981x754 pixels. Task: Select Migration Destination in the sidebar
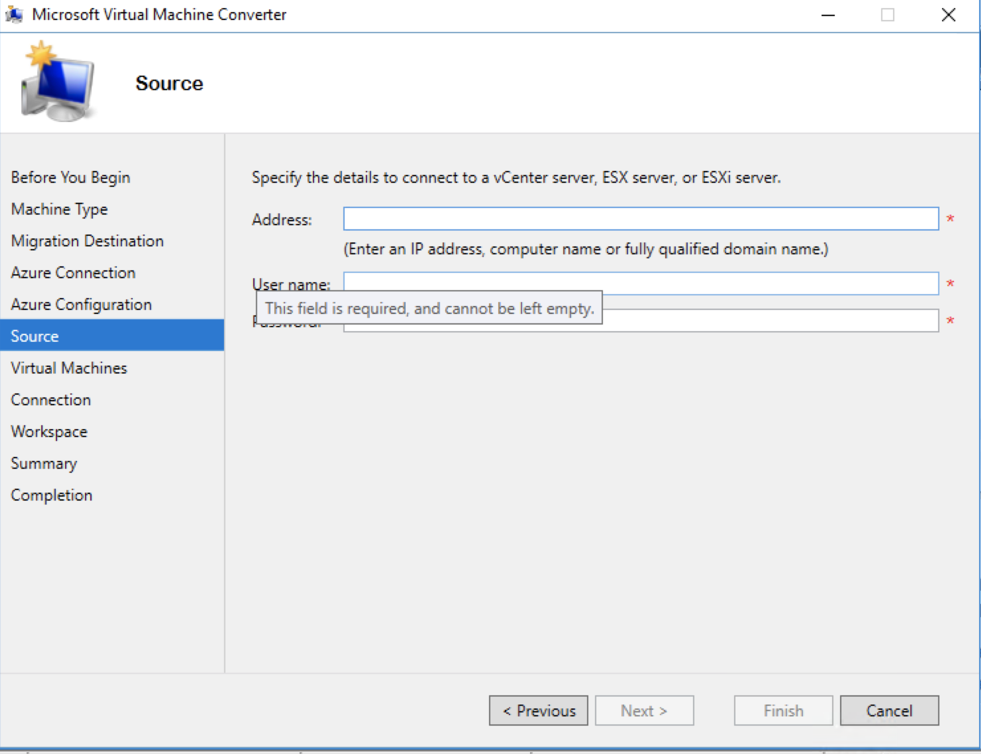tap(87, 241)
